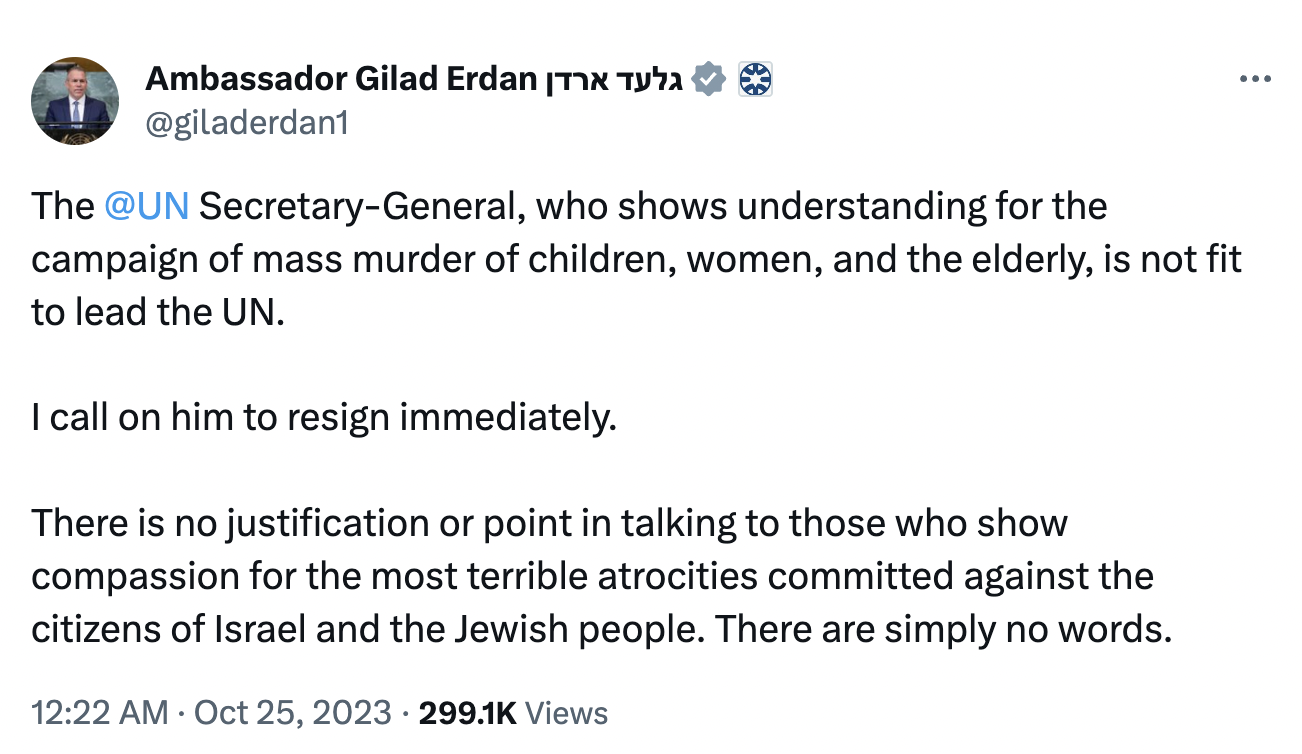Click the line starting "campaign of mass murder"
1302x754 pixels.
click(636, 259)
